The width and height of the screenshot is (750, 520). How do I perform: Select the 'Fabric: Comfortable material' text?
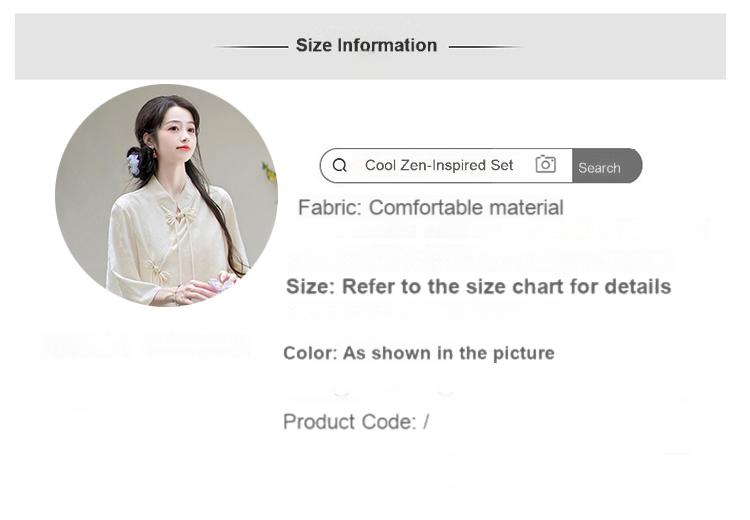(x=430, y=208)
